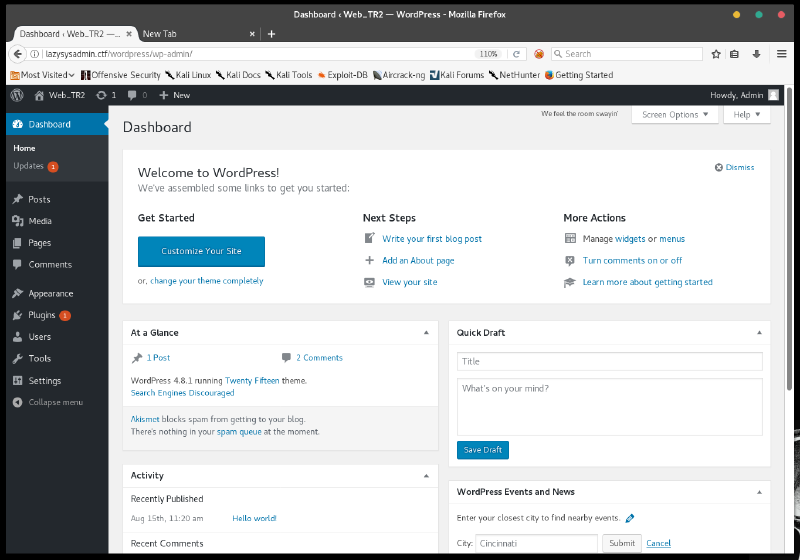The image size is (800, 560).
Task: Open the Firefox hamburger menu
Action: [x=783, y=54]
